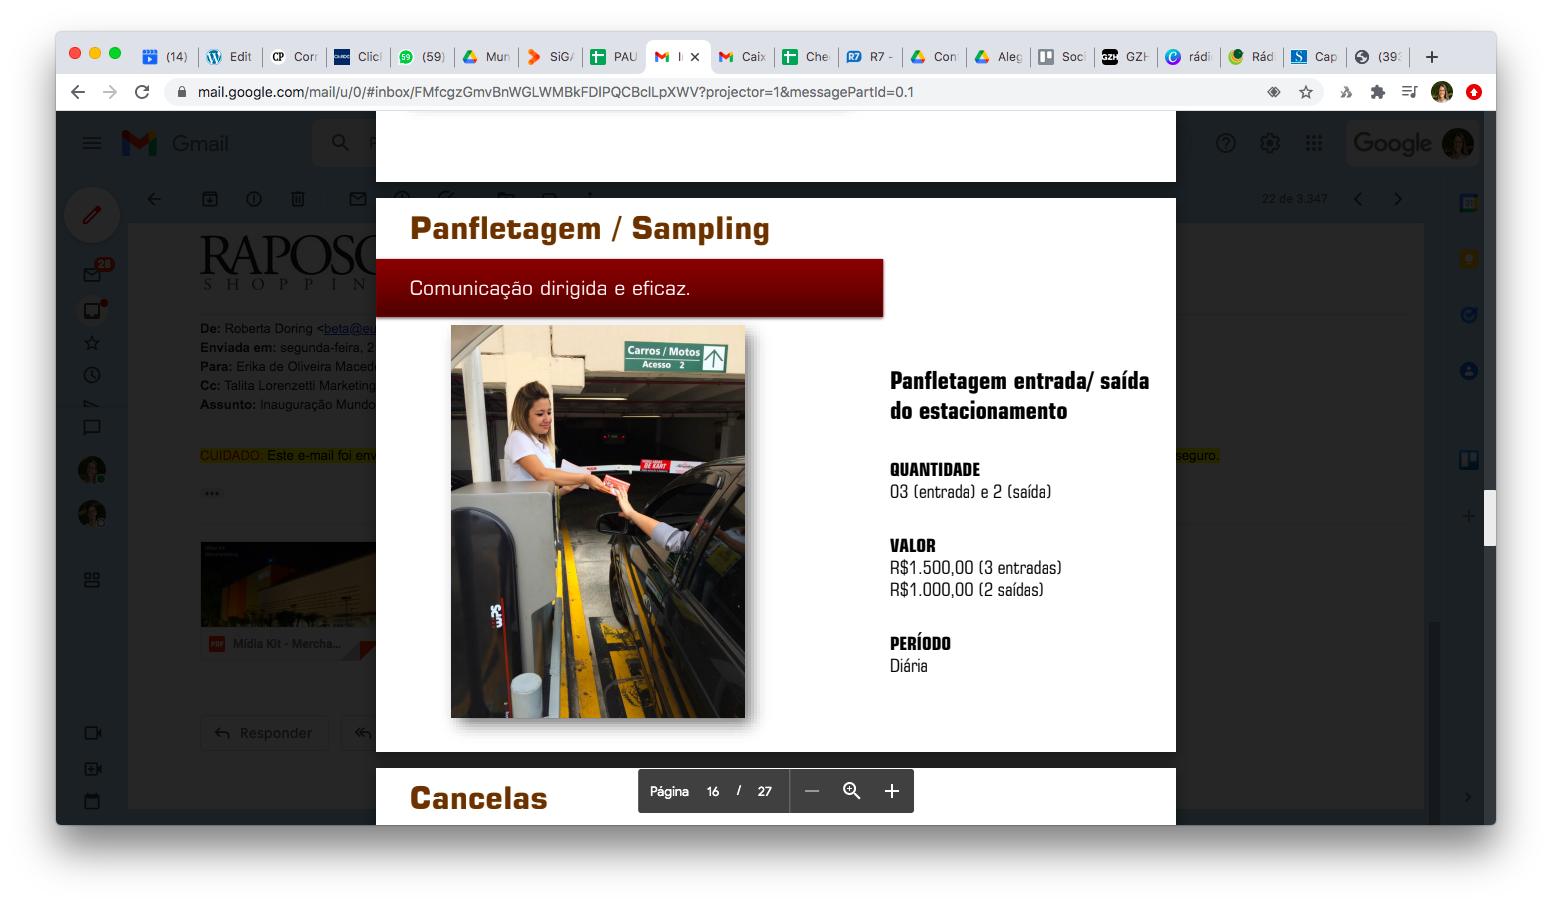Switch to the R7 tab
Image resolution: width=1552 pixels, height=905 pixels.
pos(870,57)
